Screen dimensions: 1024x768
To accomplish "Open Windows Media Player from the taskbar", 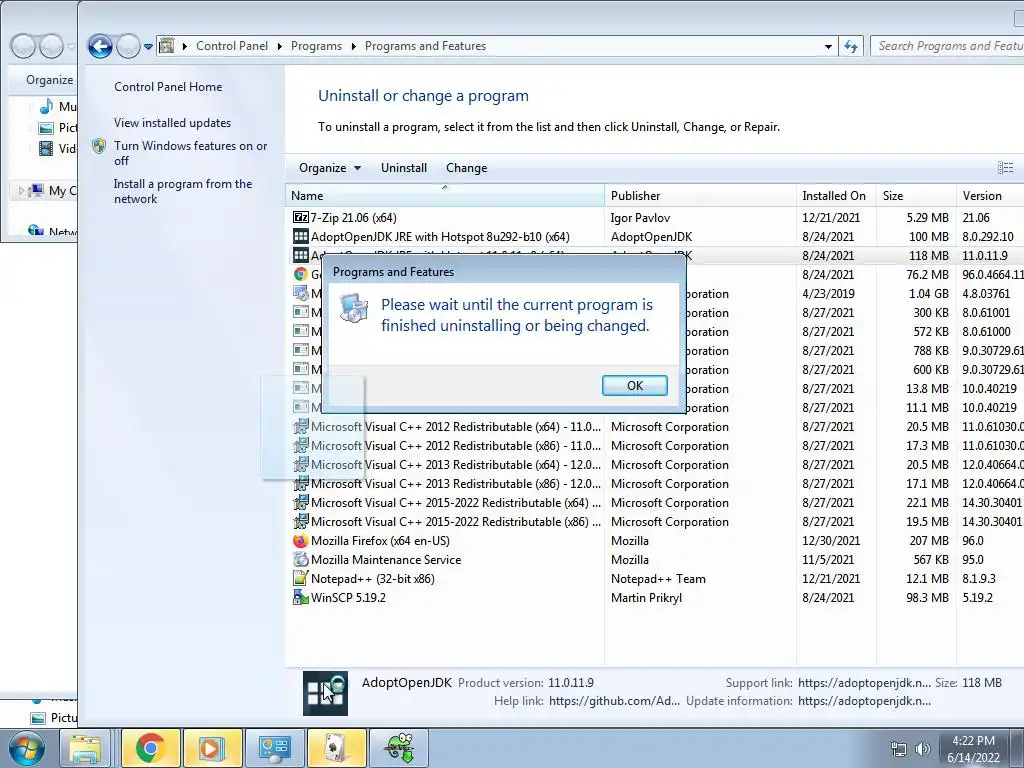I will click(x=212, y=748).
